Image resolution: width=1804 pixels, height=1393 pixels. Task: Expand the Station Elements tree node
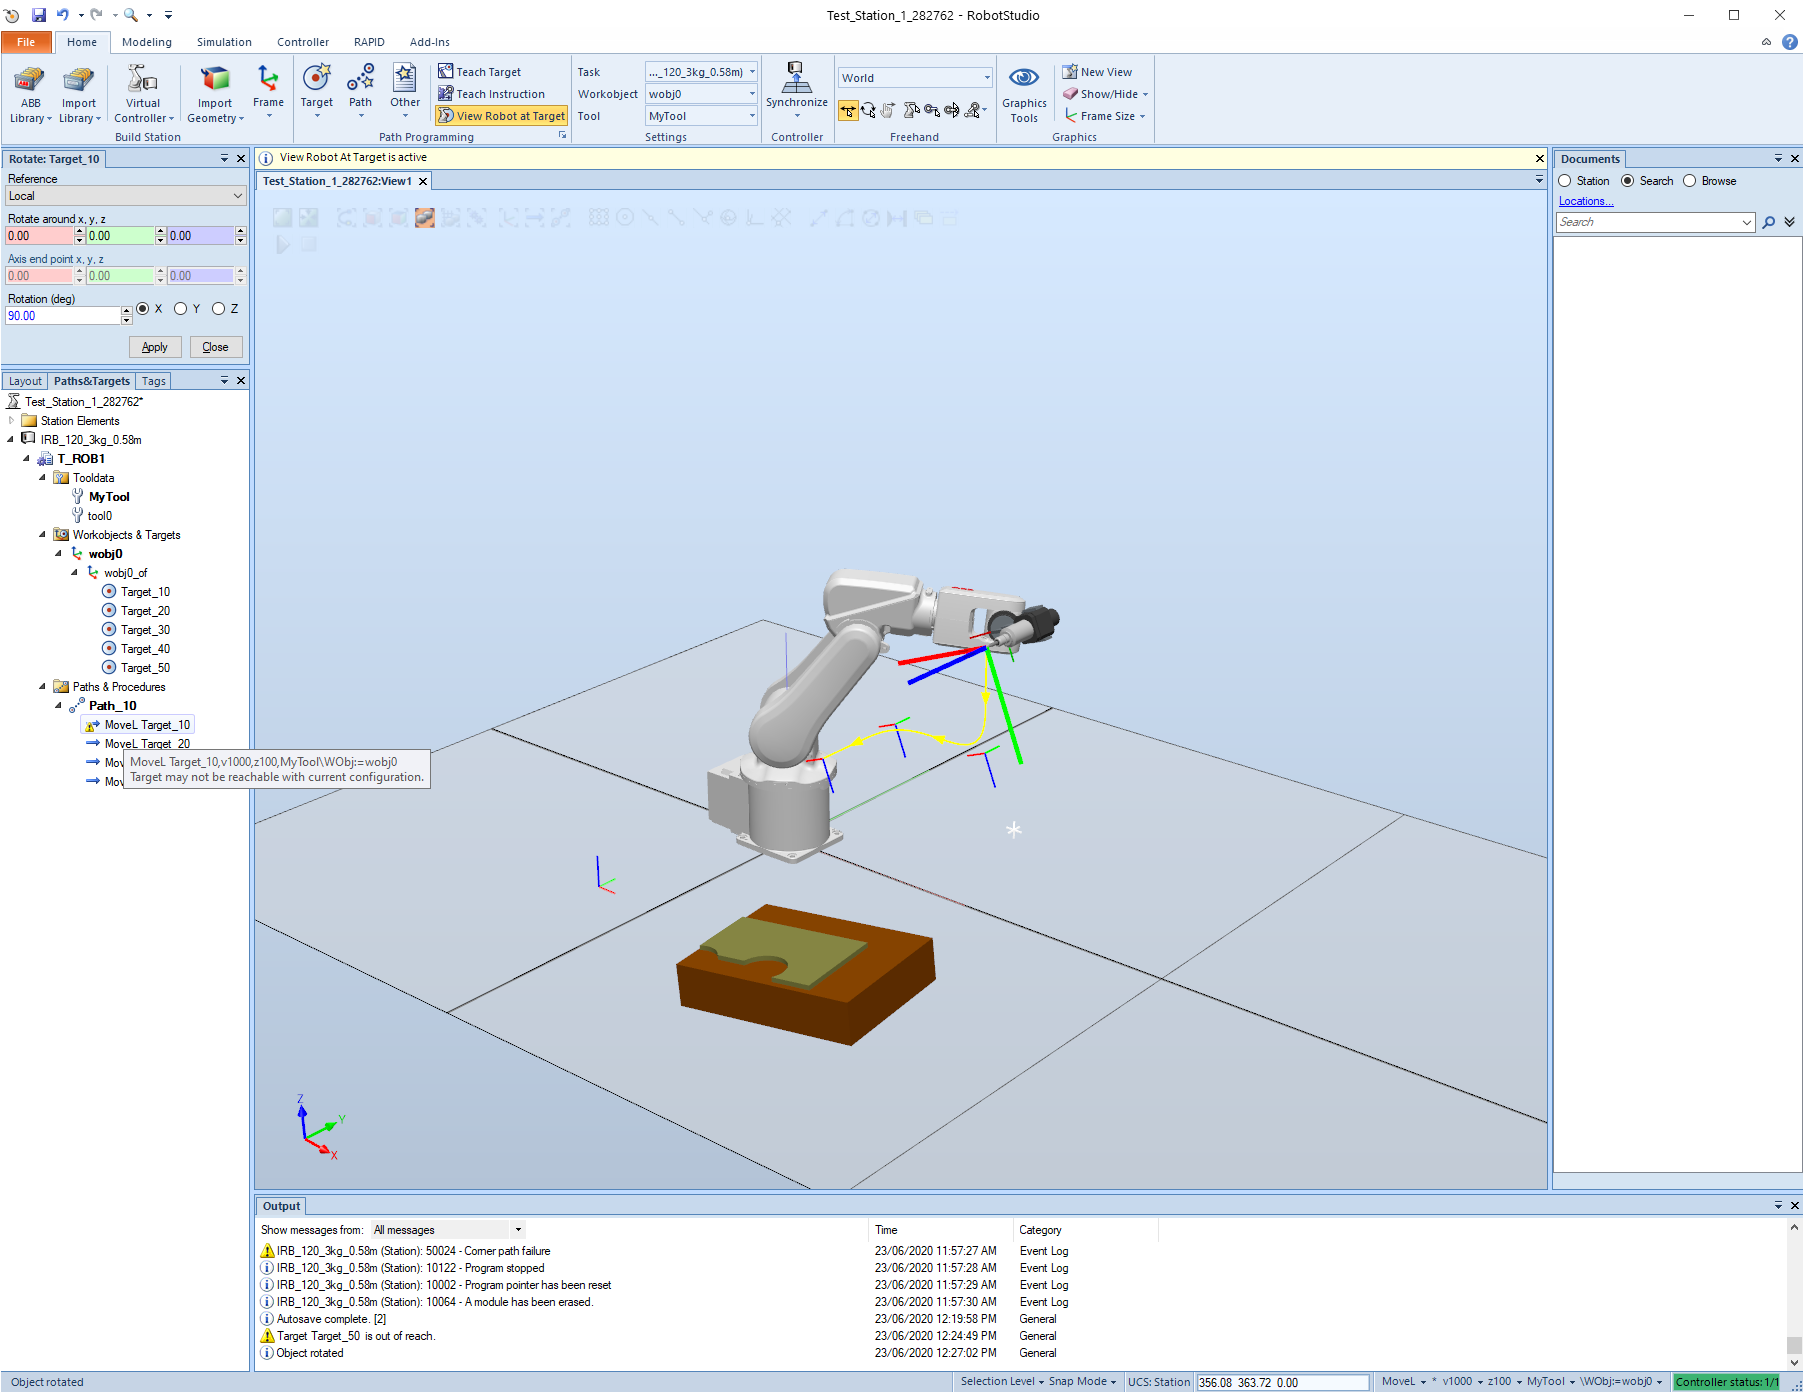pyautogui.click(x=12, y=421)
